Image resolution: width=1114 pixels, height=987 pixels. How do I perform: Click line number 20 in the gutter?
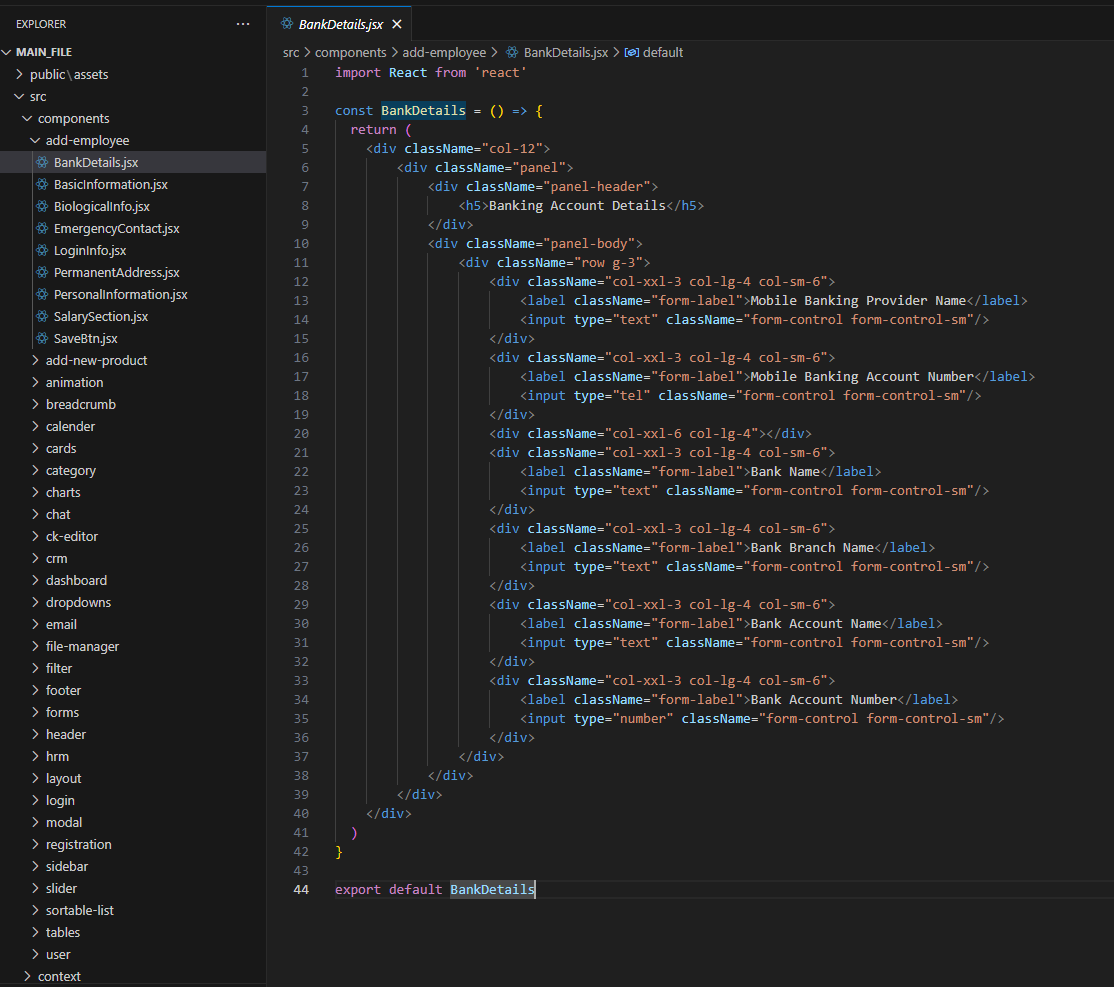[x=301, y=434]
